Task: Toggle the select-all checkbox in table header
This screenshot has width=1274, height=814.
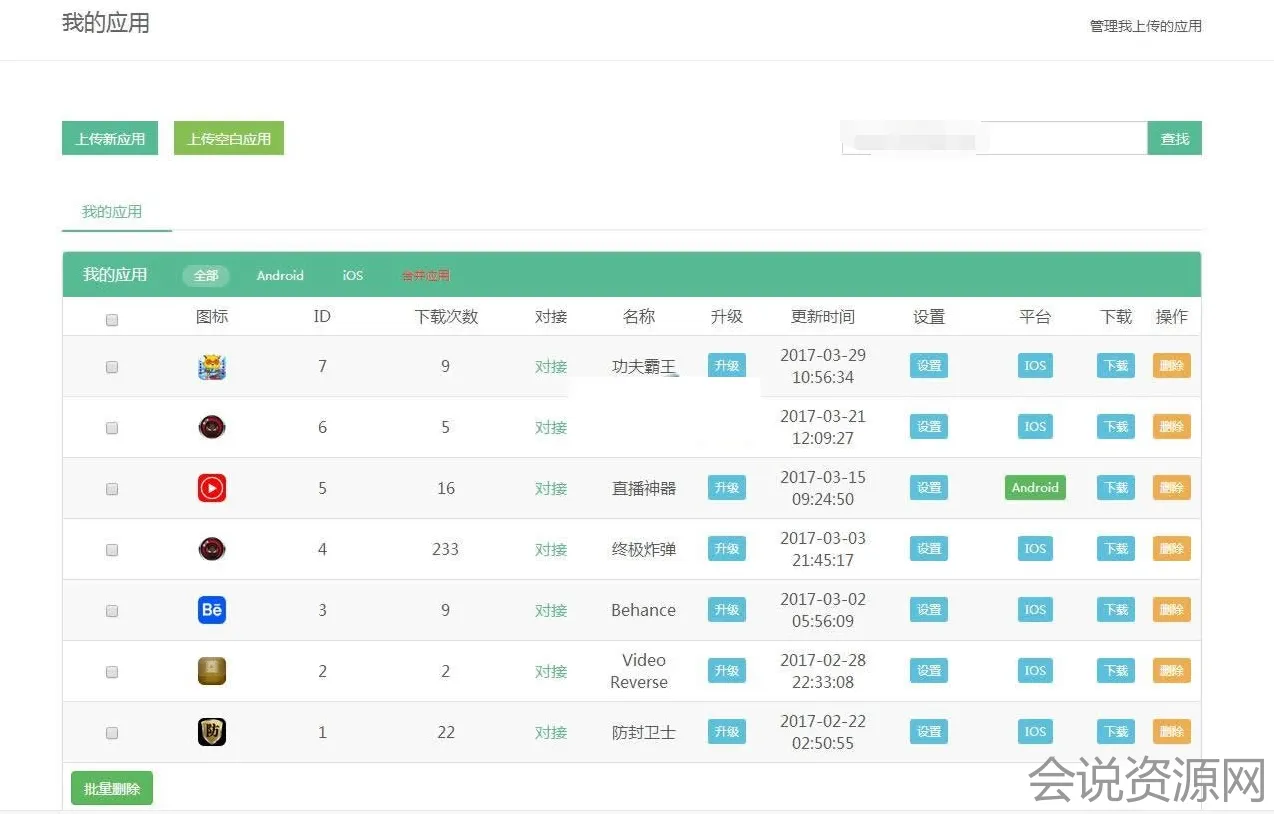Action: point(112,320)
